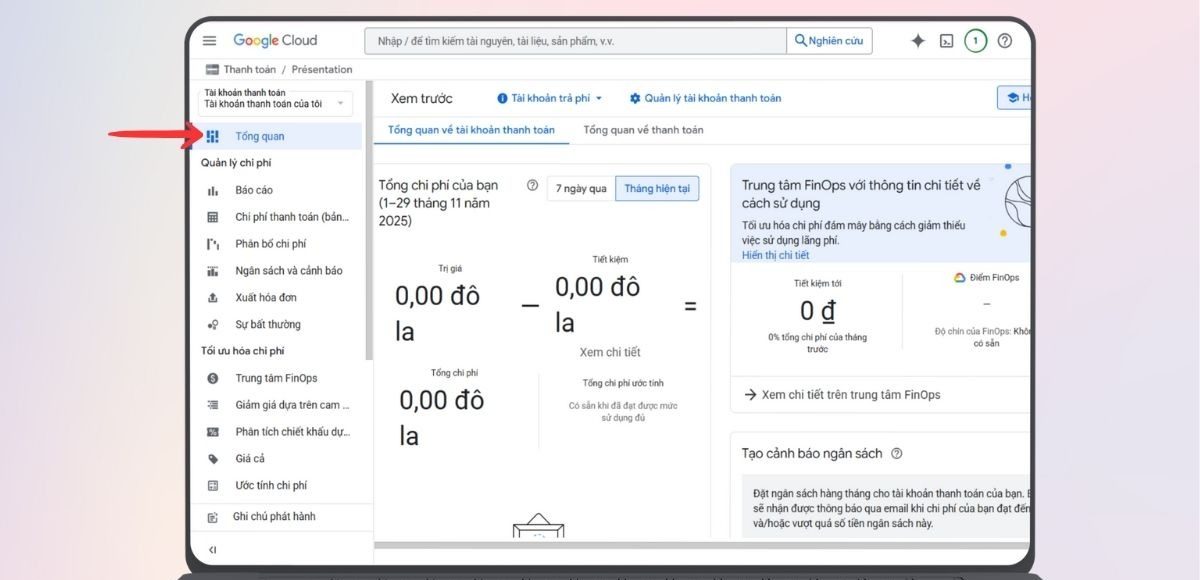The height and width of the screenshot is (580, 1200).
Task: Click the green notifications badge
Action: [976, 41]
